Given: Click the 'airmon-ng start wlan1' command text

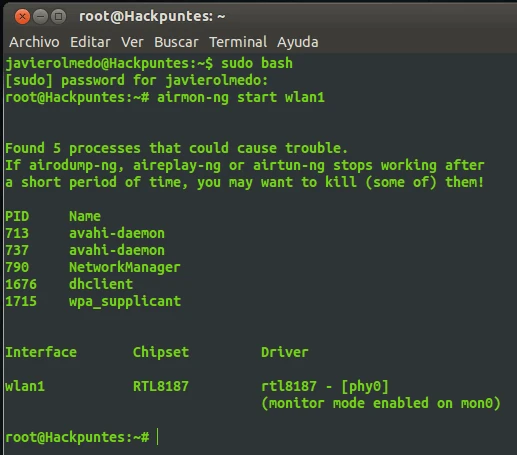Looking at the screenshot, I should click(x=241, y=98).
